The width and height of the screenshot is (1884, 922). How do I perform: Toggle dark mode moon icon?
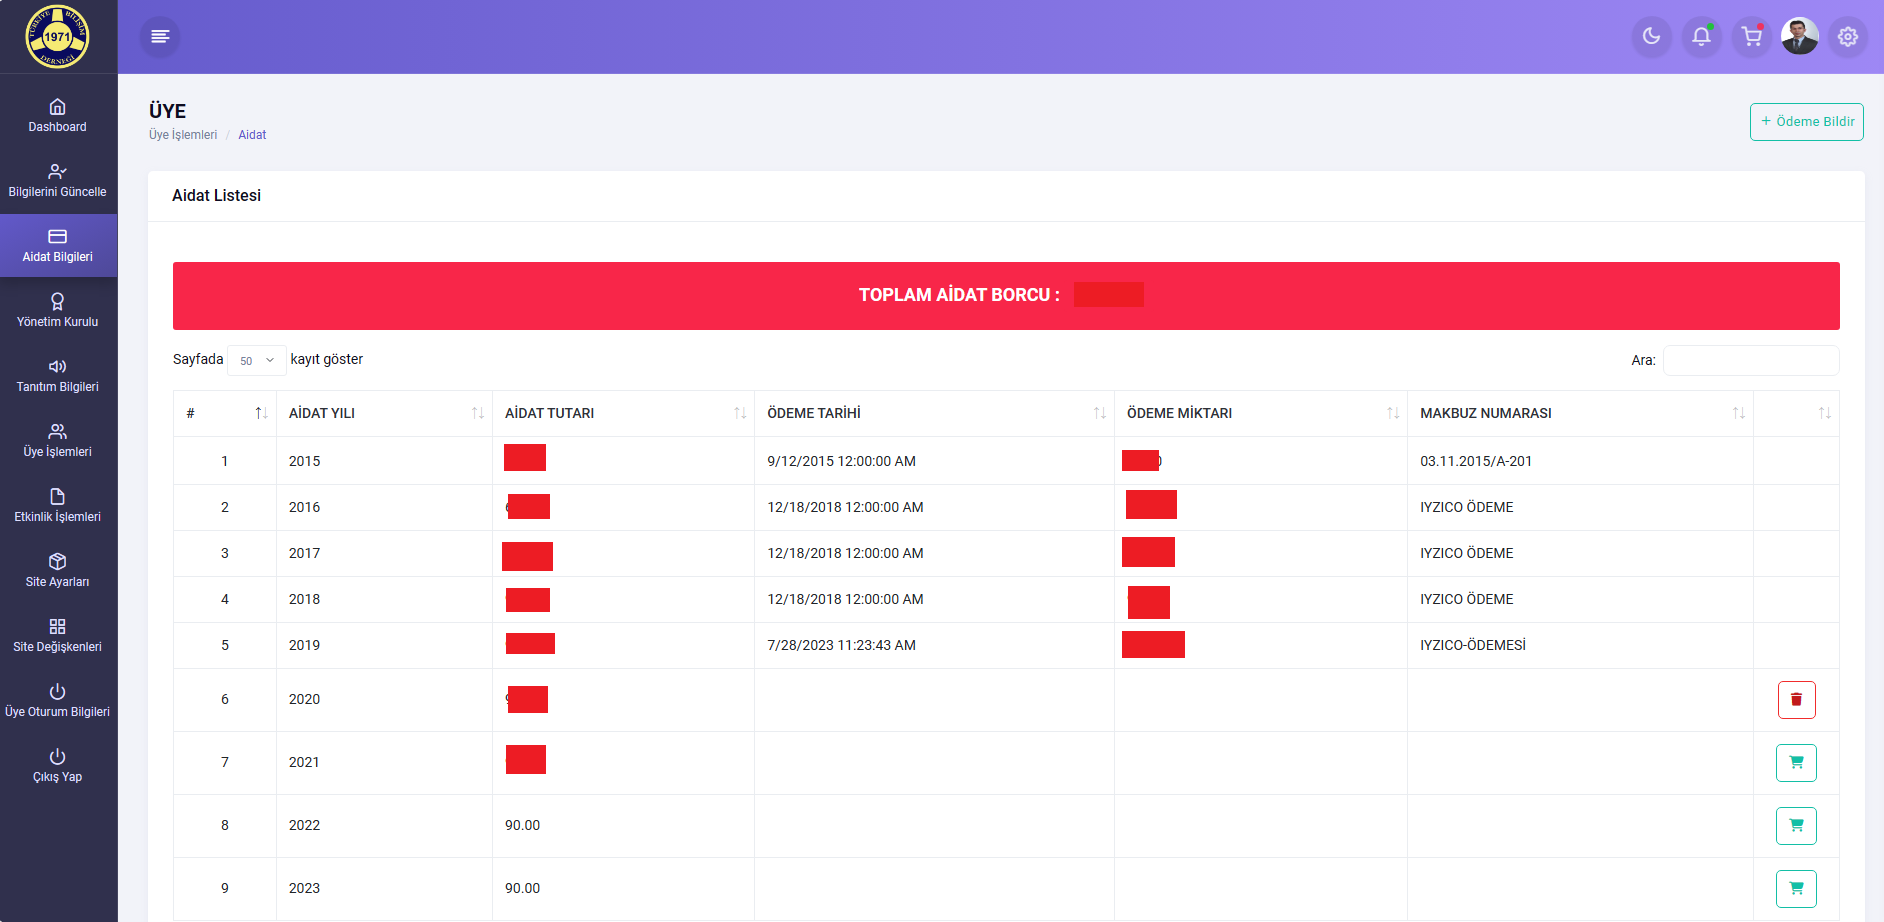pyautogui.click(x=1652, y=37)
